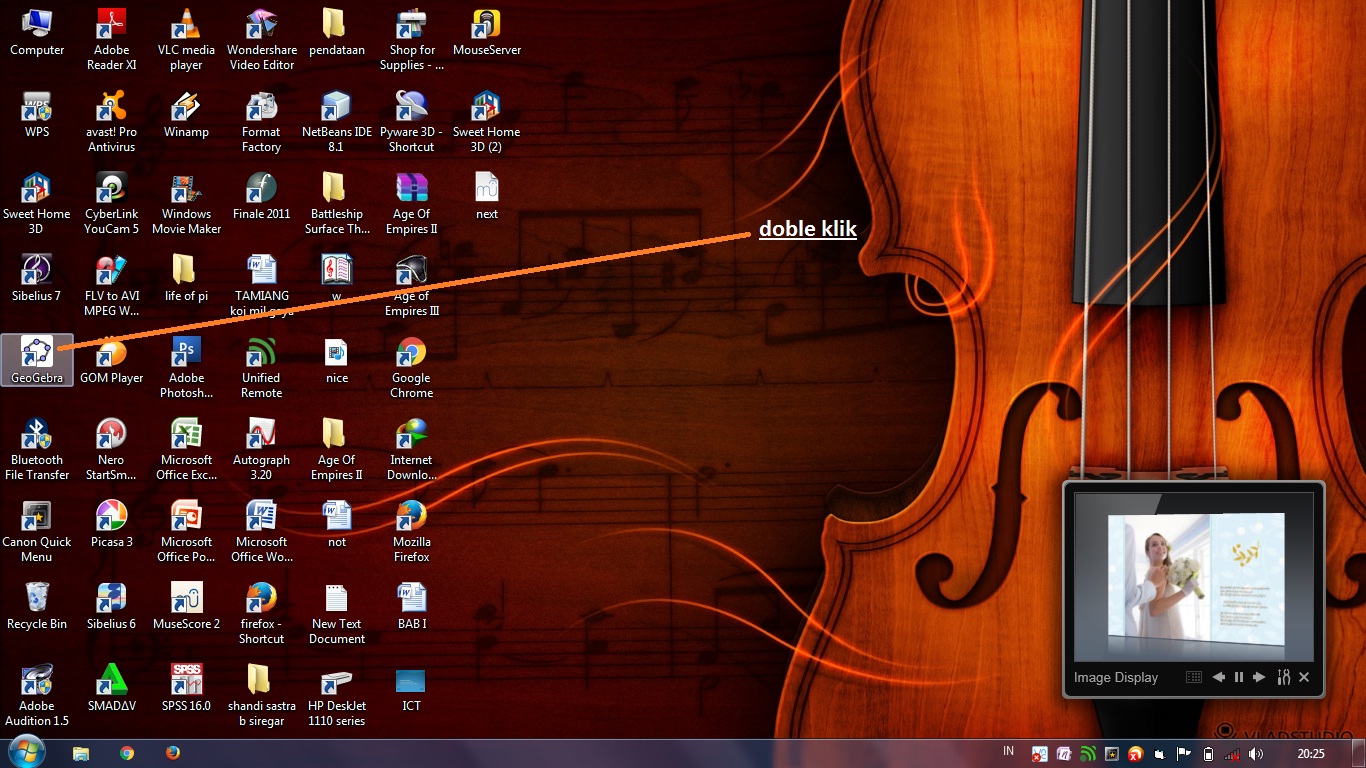Open the battery status tray icon
The image size is (1366, 768).
[1208, 754]
